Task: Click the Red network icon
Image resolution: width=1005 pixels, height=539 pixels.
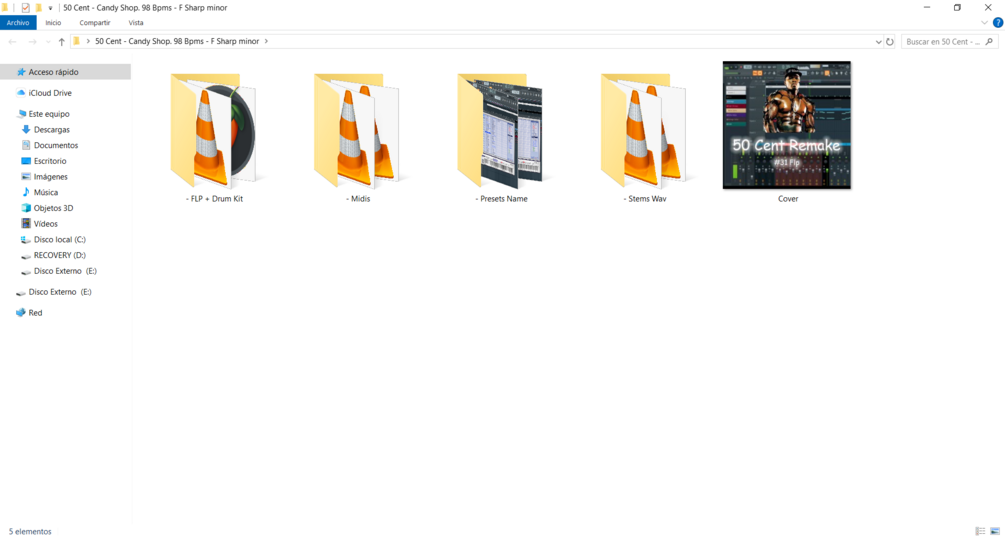Action: pos(21,313)
